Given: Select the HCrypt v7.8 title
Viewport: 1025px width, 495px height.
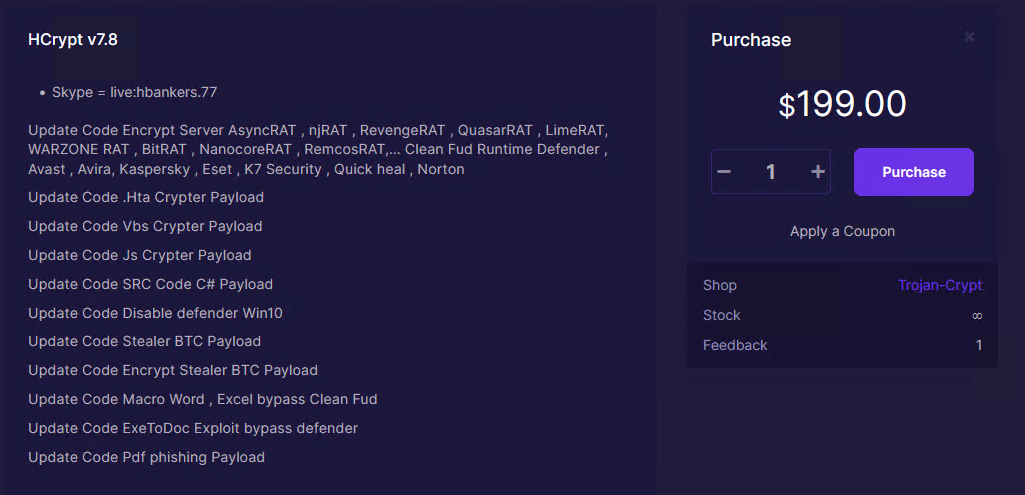Looking at the screenshot, I should tap(73, 39).
